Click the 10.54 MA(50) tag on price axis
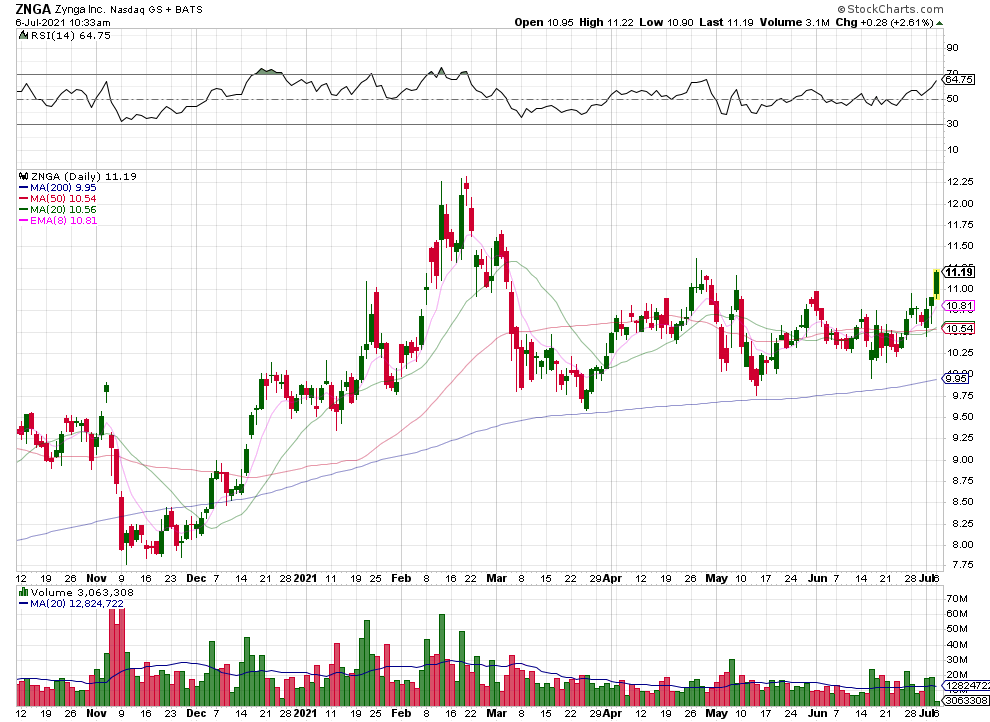 (959, 328)
